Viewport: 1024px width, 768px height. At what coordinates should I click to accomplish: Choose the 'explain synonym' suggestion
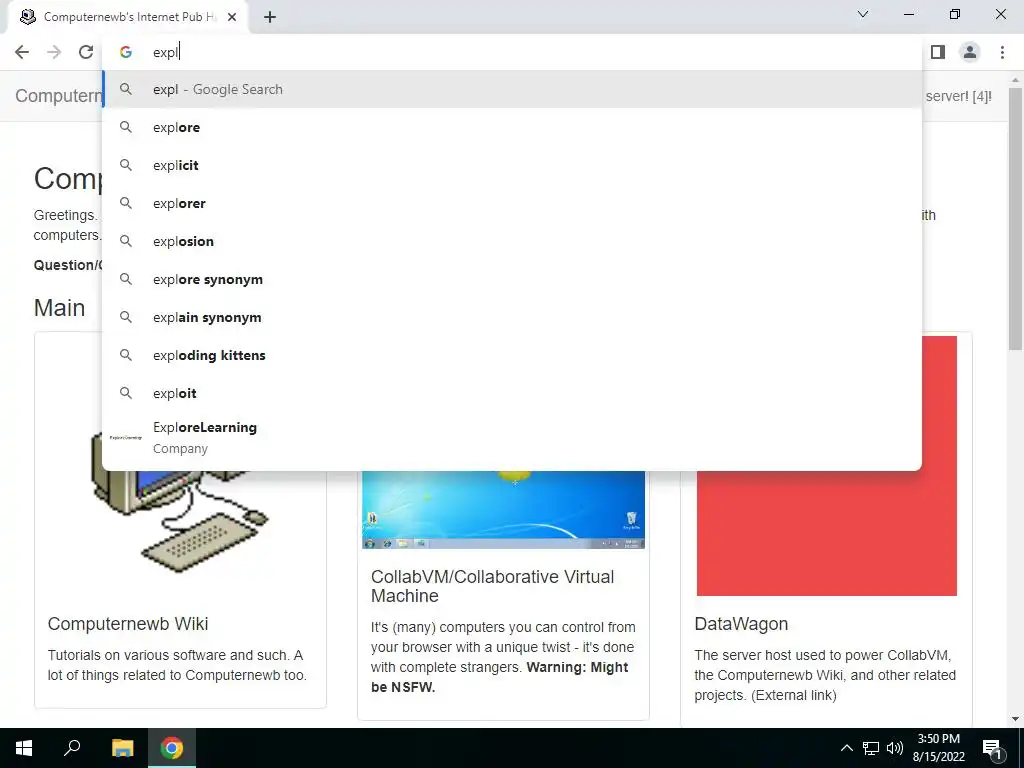[x=513, y=317]
